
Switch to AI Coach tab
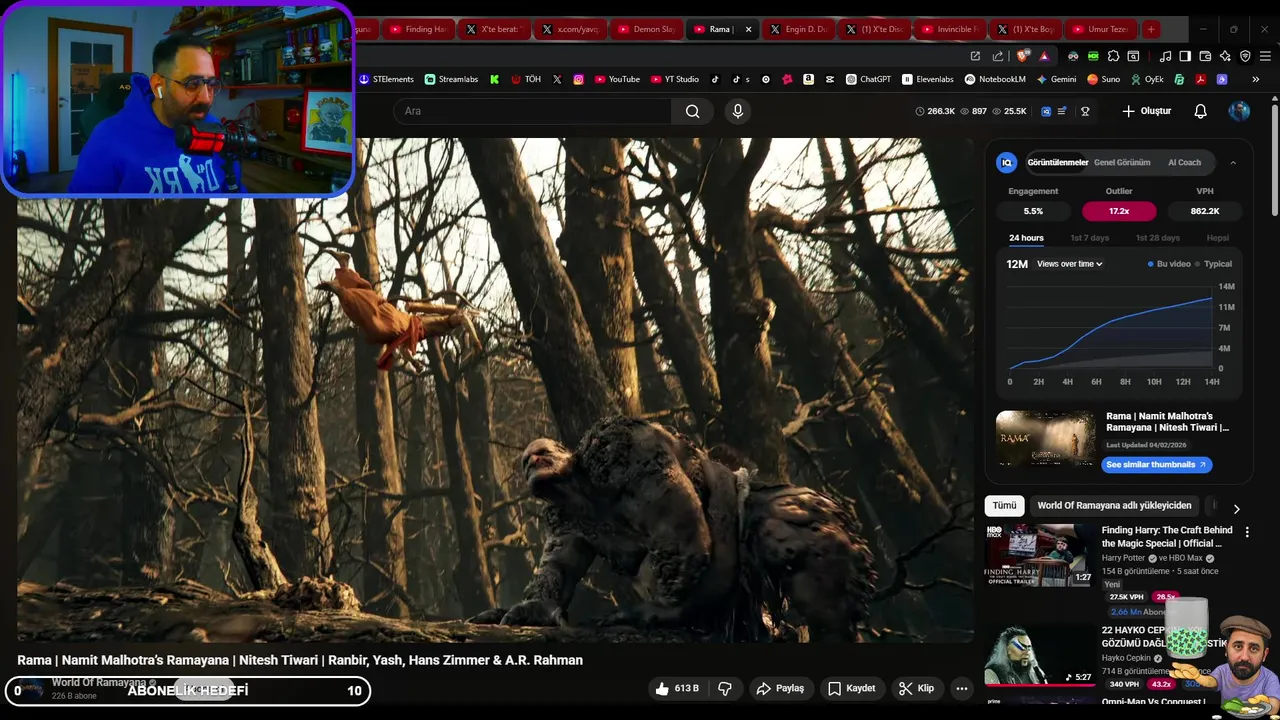click(x=1184, y=162)
